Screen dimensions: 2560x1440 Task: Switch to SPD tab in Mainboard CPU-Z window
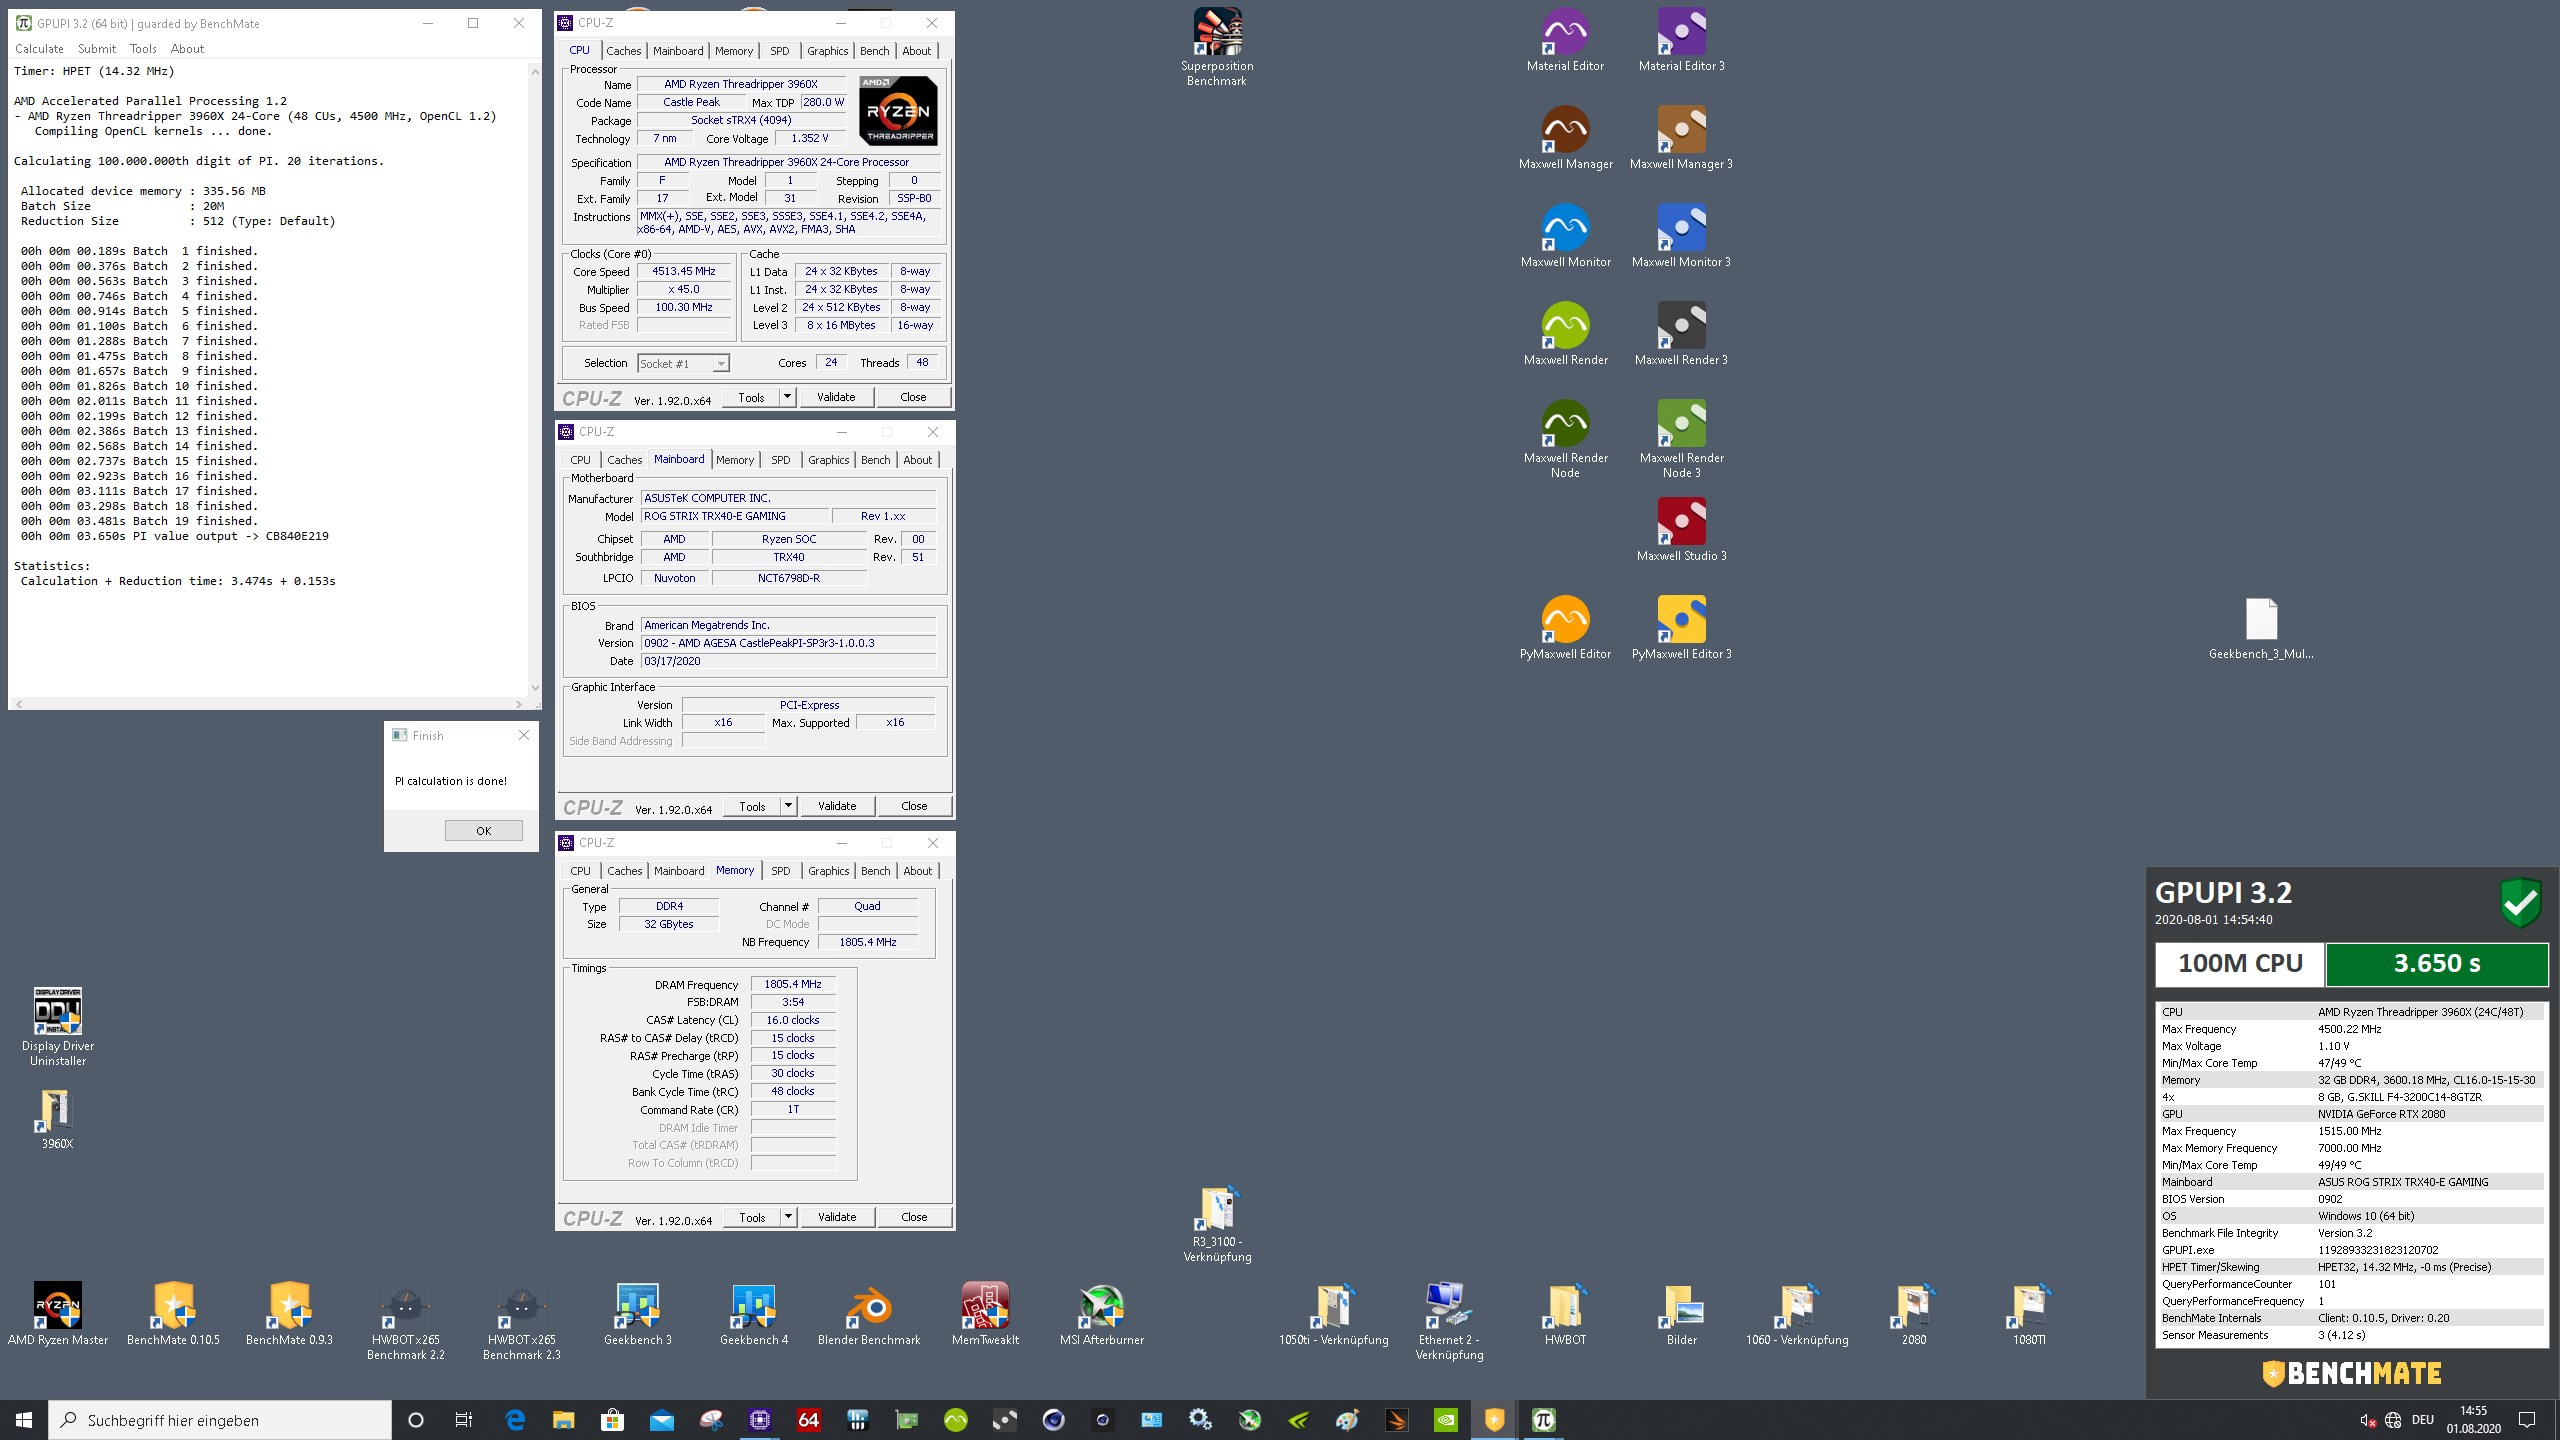click(780, 460)
